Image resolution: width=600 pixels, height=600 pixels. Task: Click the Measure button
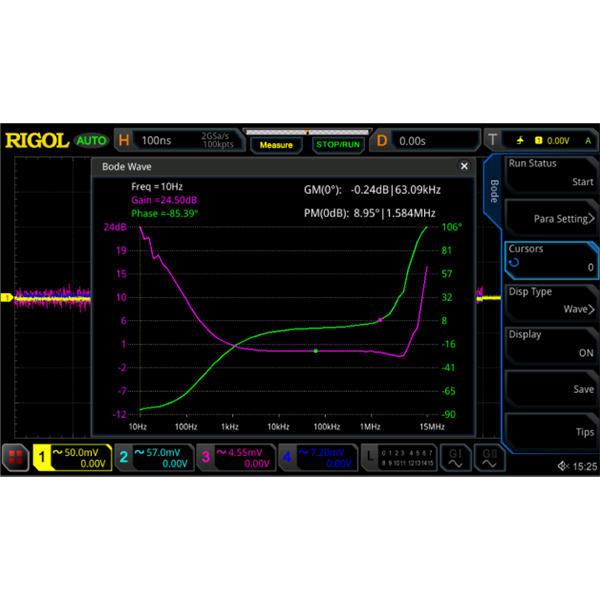tap(276, 145)
